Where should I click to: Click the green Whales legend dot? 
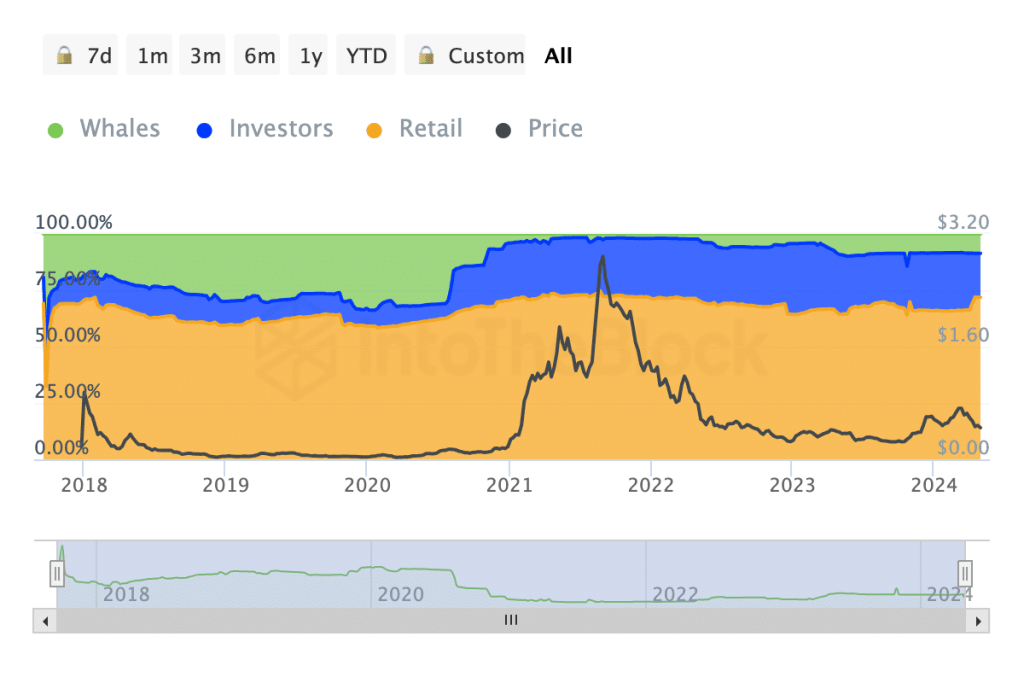click(56, 131)
